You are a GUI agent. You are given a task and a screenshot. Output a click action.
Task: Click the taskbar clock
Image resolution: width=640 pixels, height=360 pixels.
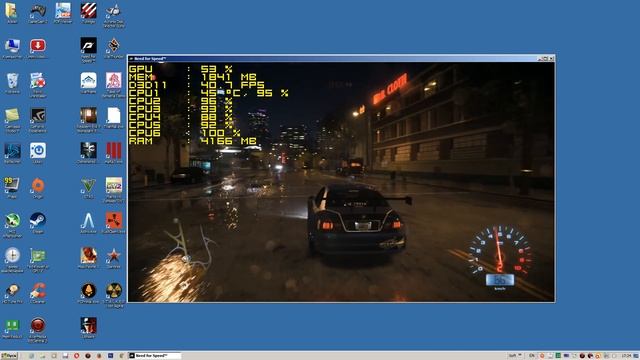(626, 356)
